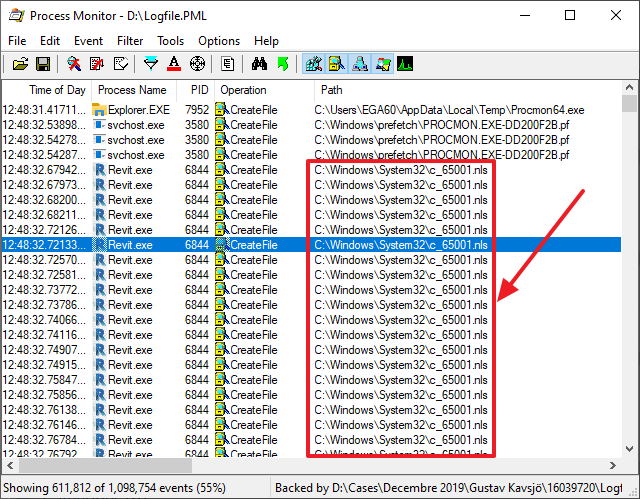Viewport: 640px width, 499px height.
Task: Click the 'Showing 611,812 of 1,098,754 events' status text
Action: (114, 488)
